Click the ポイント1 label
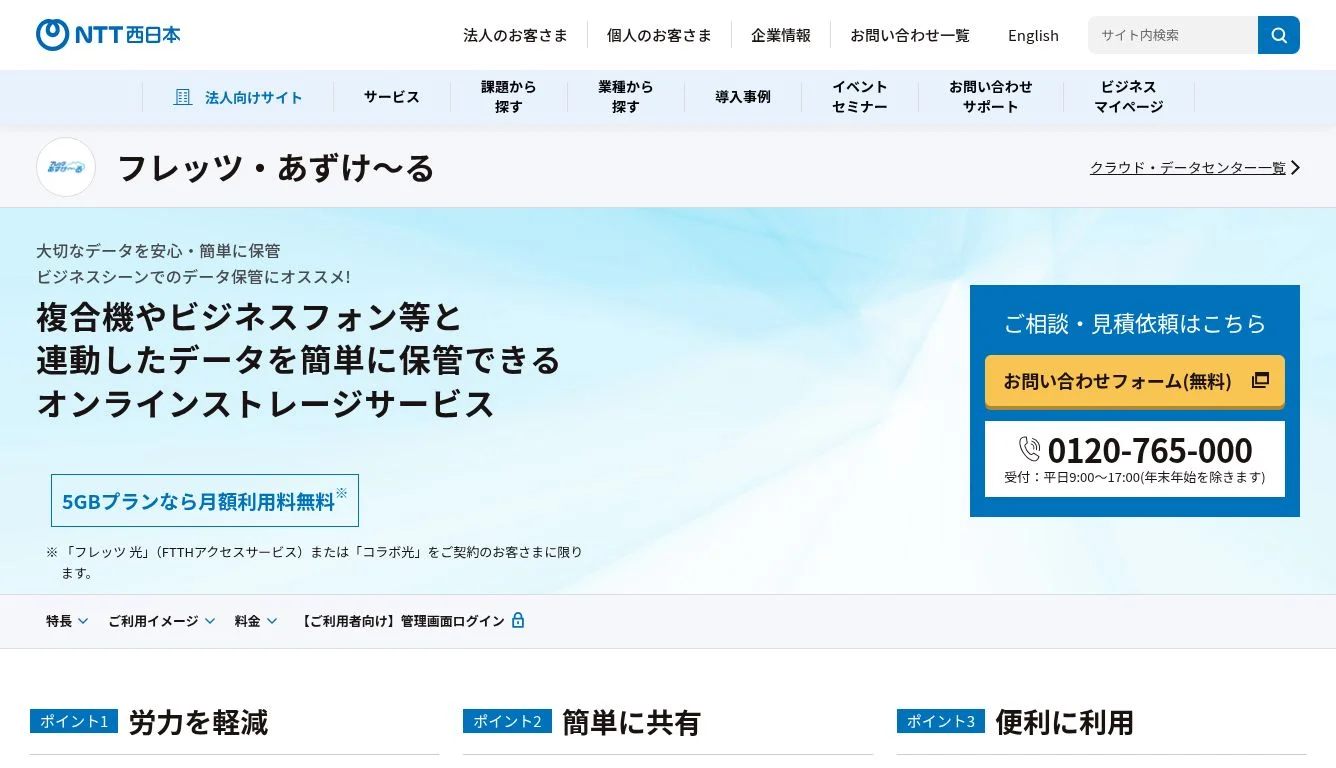 click(x=74, y=721)
